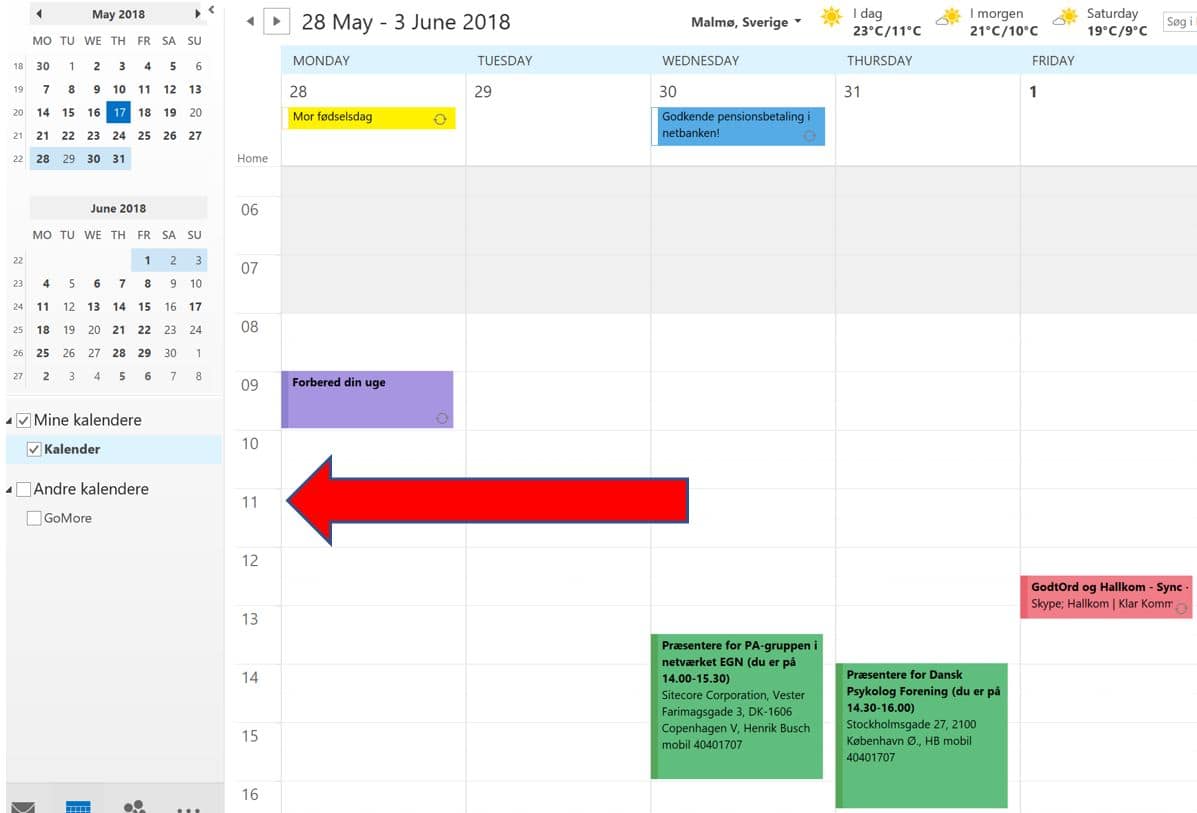Uncheck the Kalender calendar checkbox
This screenshot has width=1197, height=813.
pyautogui.click(x=34, y=449)
